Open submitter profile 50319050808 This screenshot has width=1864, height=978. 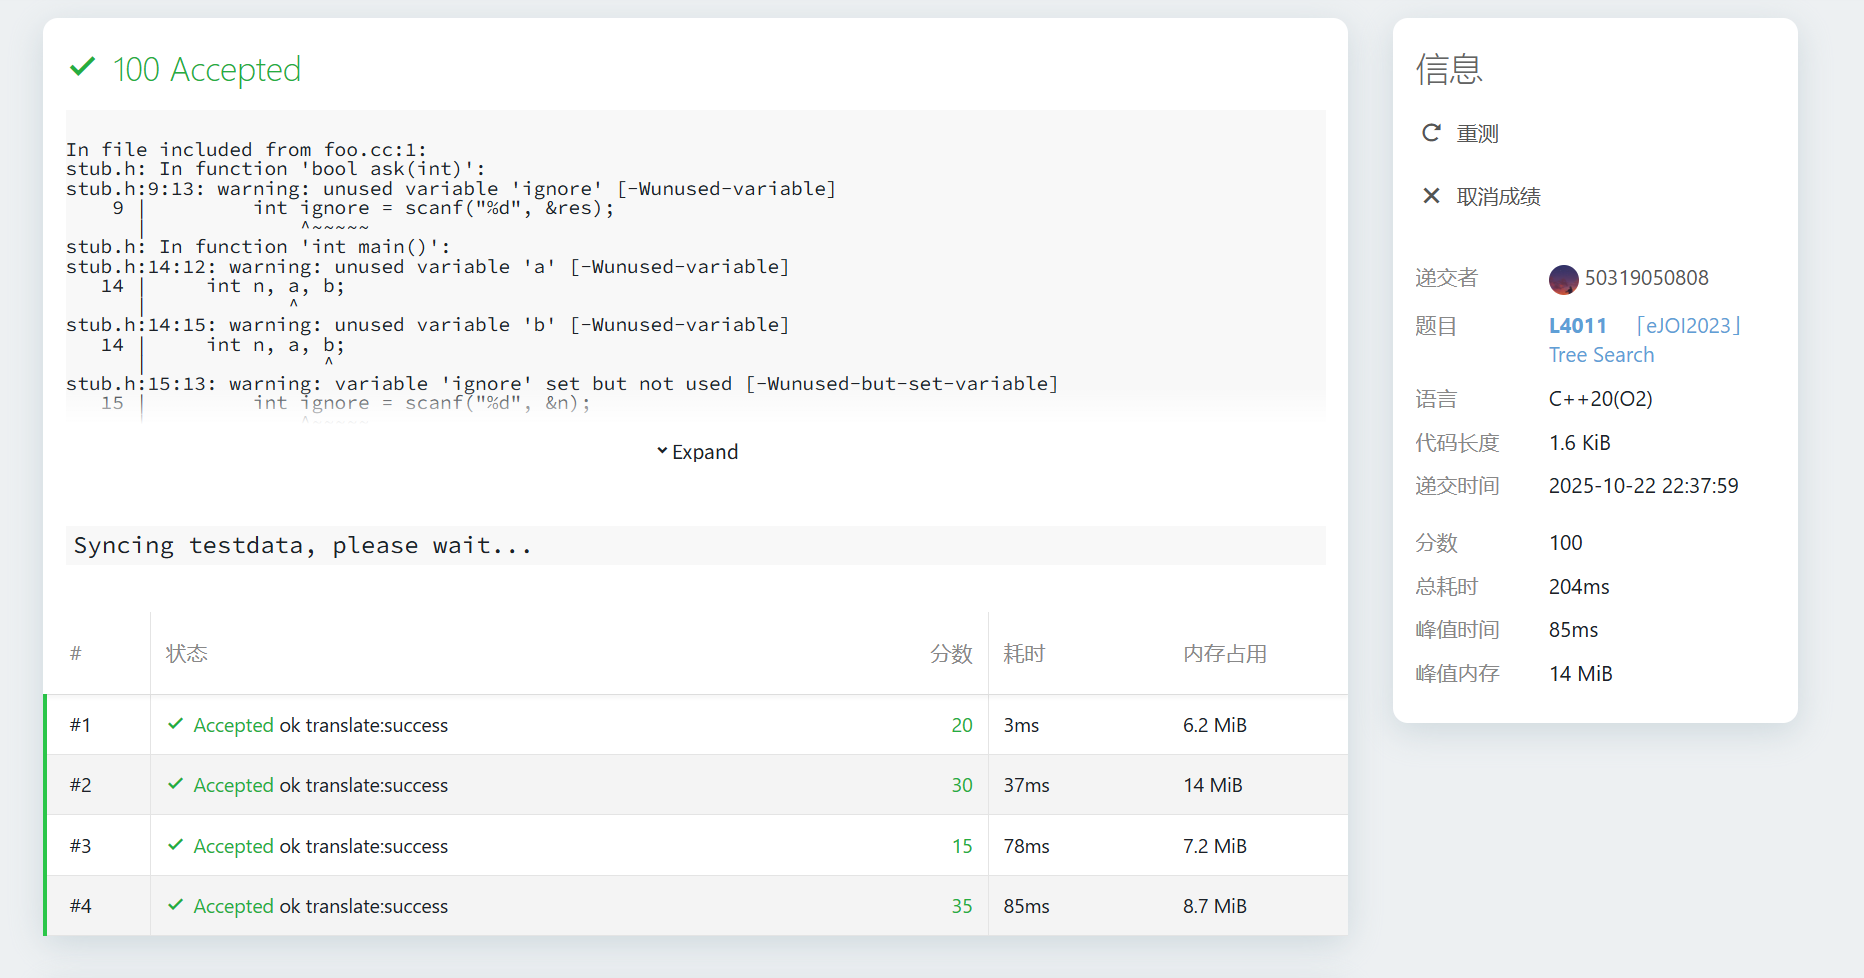click(1646, 278)
